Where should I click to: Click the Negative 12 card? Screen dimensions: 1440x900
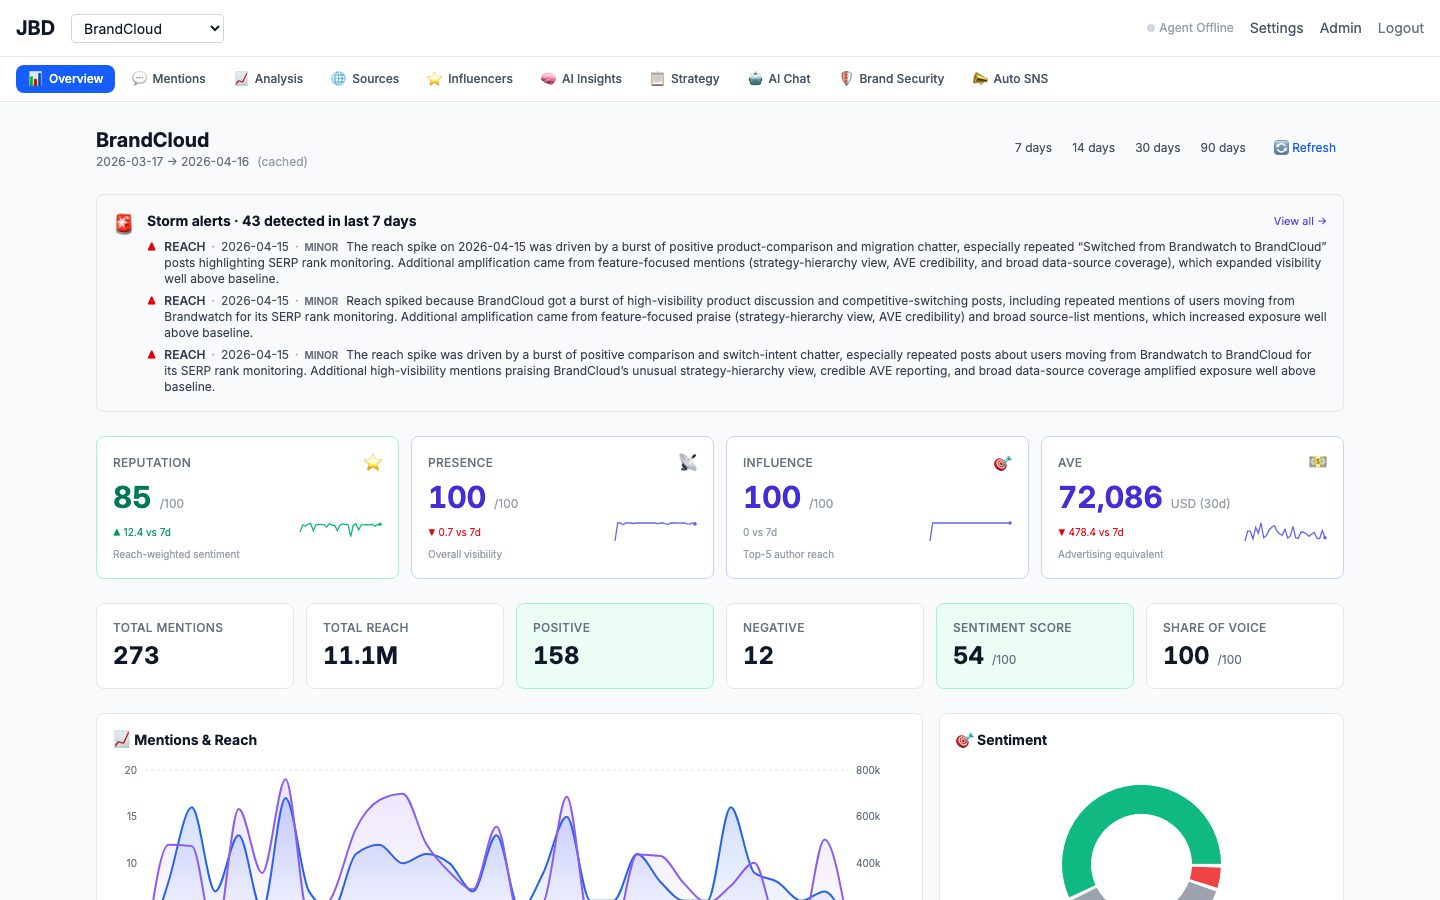coord(825,646)
